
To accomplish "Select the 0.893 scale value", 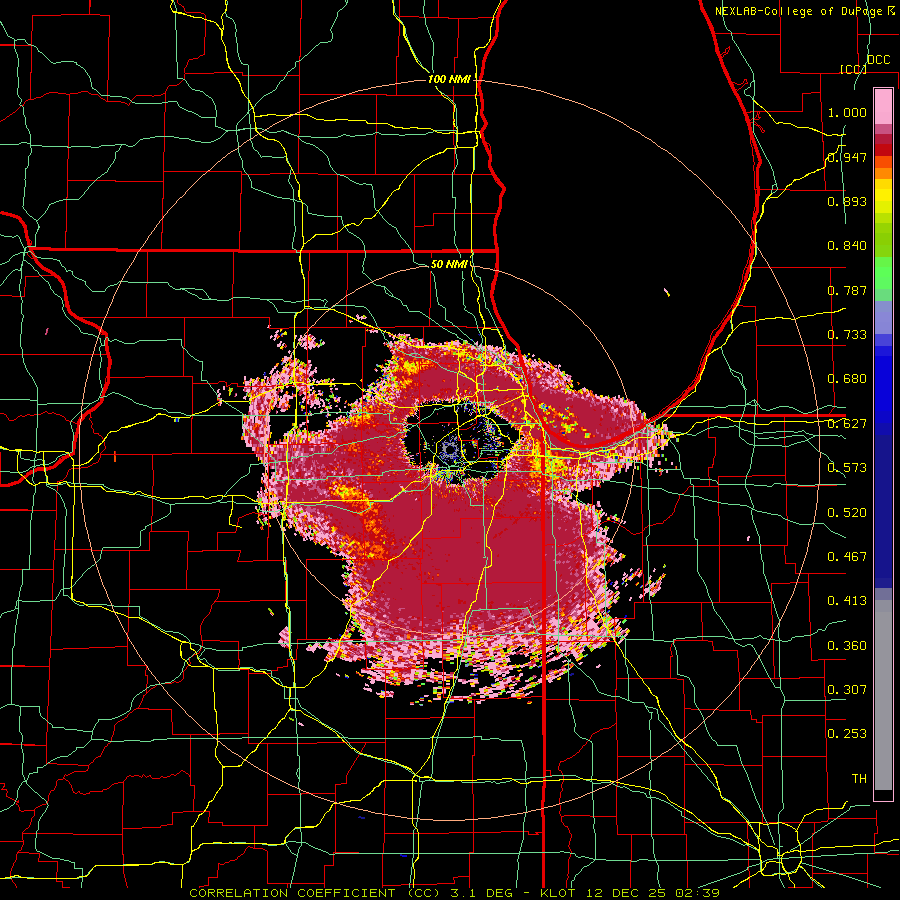I will (x=847, y=201).
